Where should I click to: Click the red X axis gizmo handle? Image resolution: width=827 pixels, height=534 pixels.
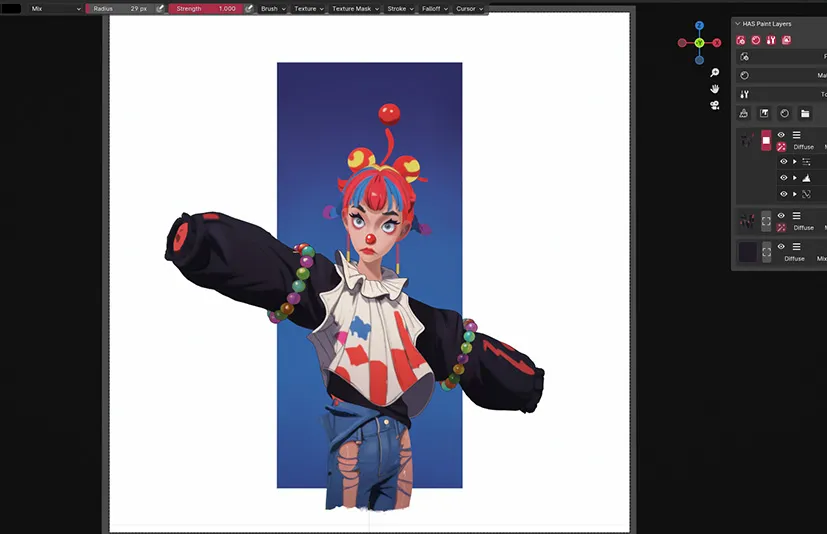pyautogui.click(x=717, y=43)
